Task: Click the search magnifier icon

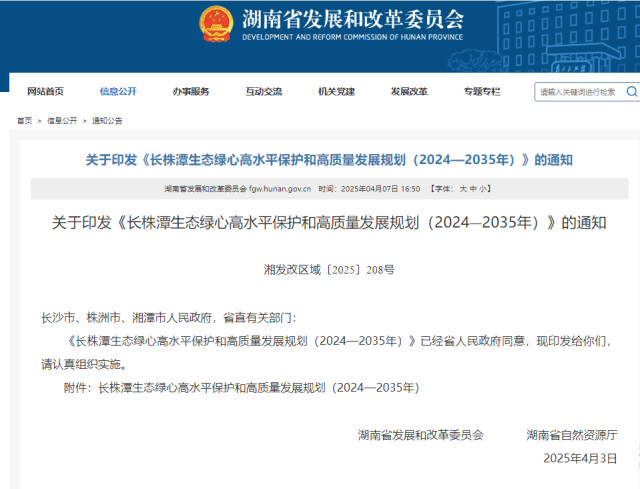Action: 632,92
